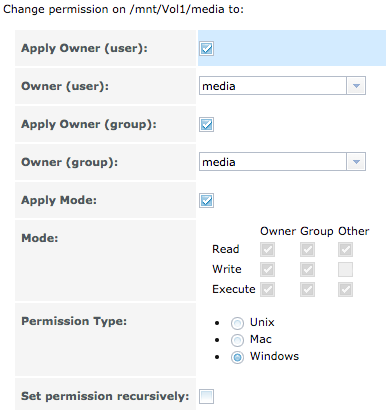Select the Windows permission type
The width and height of the screenshot is (390, 410).
tap(237, 357)
